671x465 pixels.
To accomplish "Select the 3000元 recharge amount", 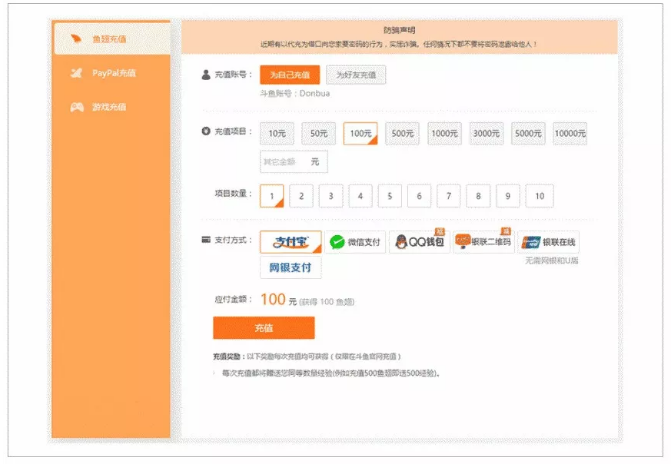I will (486, 134).
